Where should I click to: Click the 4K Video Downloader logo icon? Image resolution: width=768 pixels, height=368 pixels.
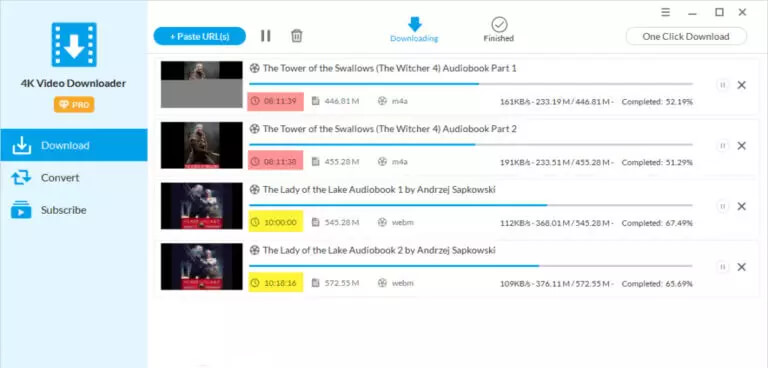(74, 45)
